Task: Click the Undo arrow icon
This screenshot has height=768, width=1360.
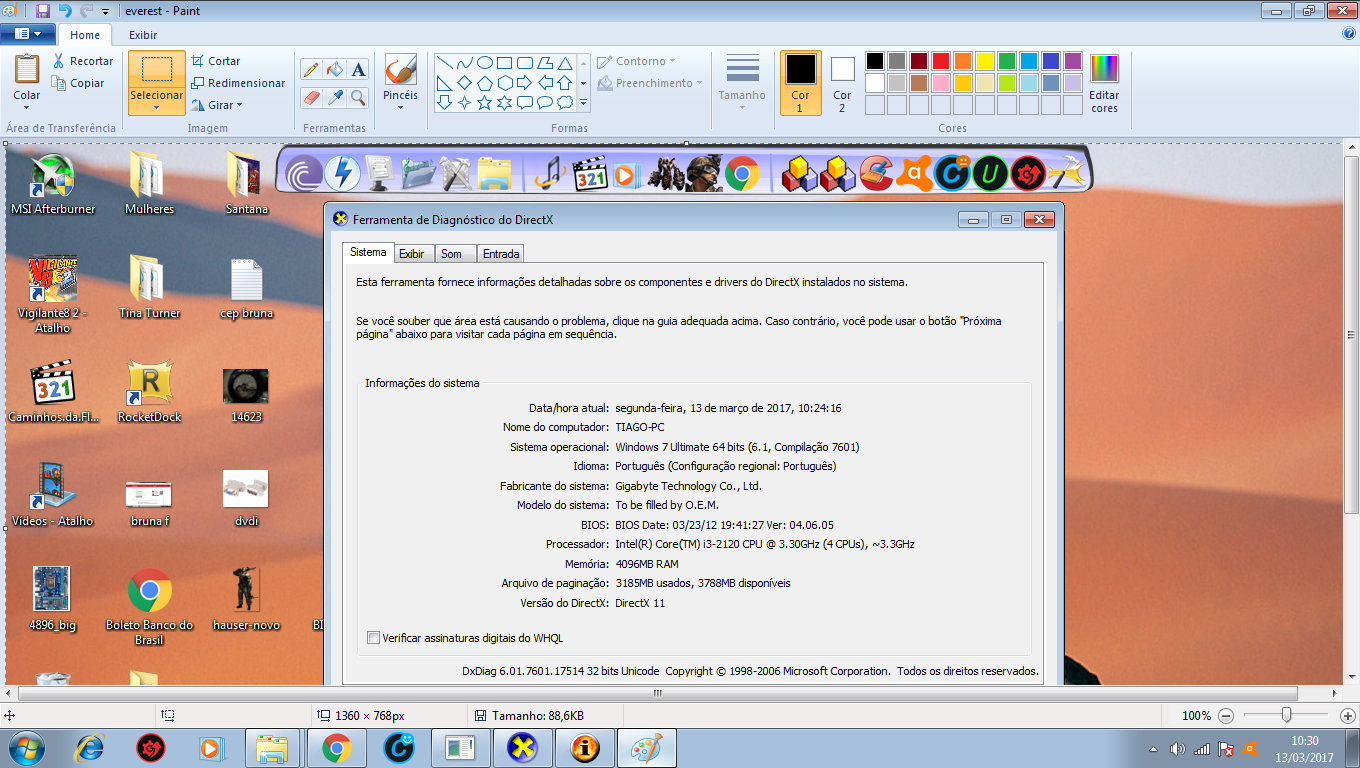Action: [x=65, y=11]
